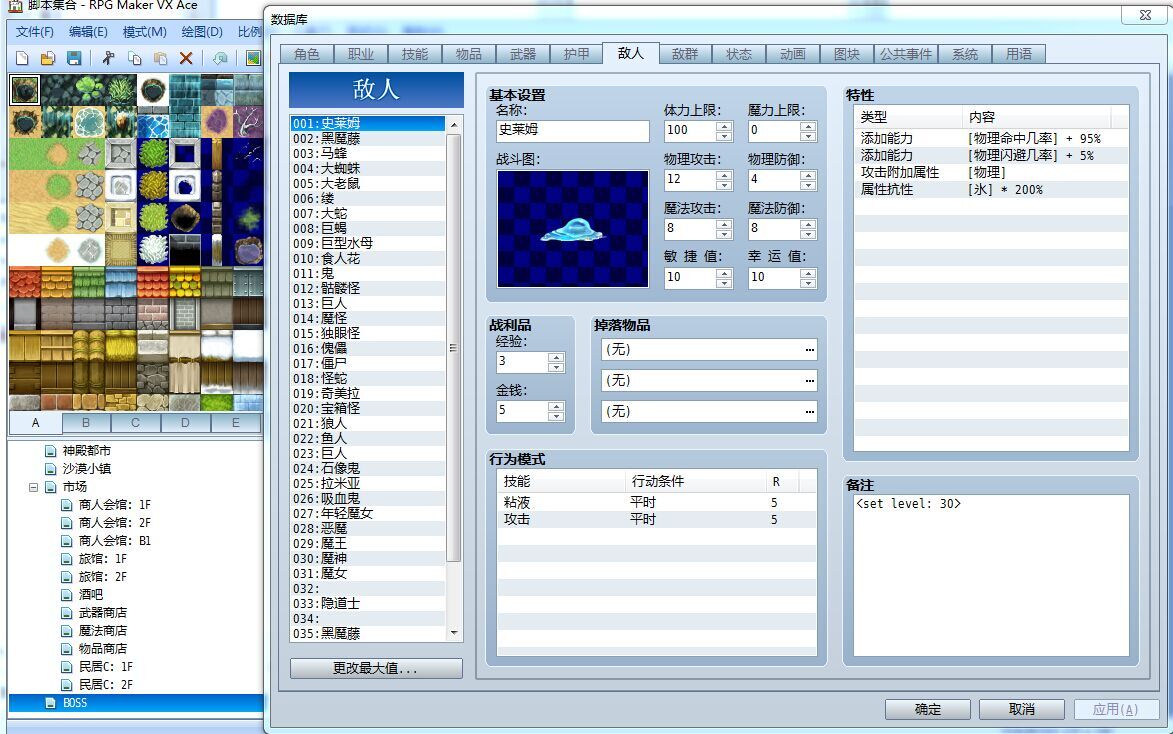Switch to the 护甲 tab
Screen dimensions: 1173x734
click(x=576, y=54)
